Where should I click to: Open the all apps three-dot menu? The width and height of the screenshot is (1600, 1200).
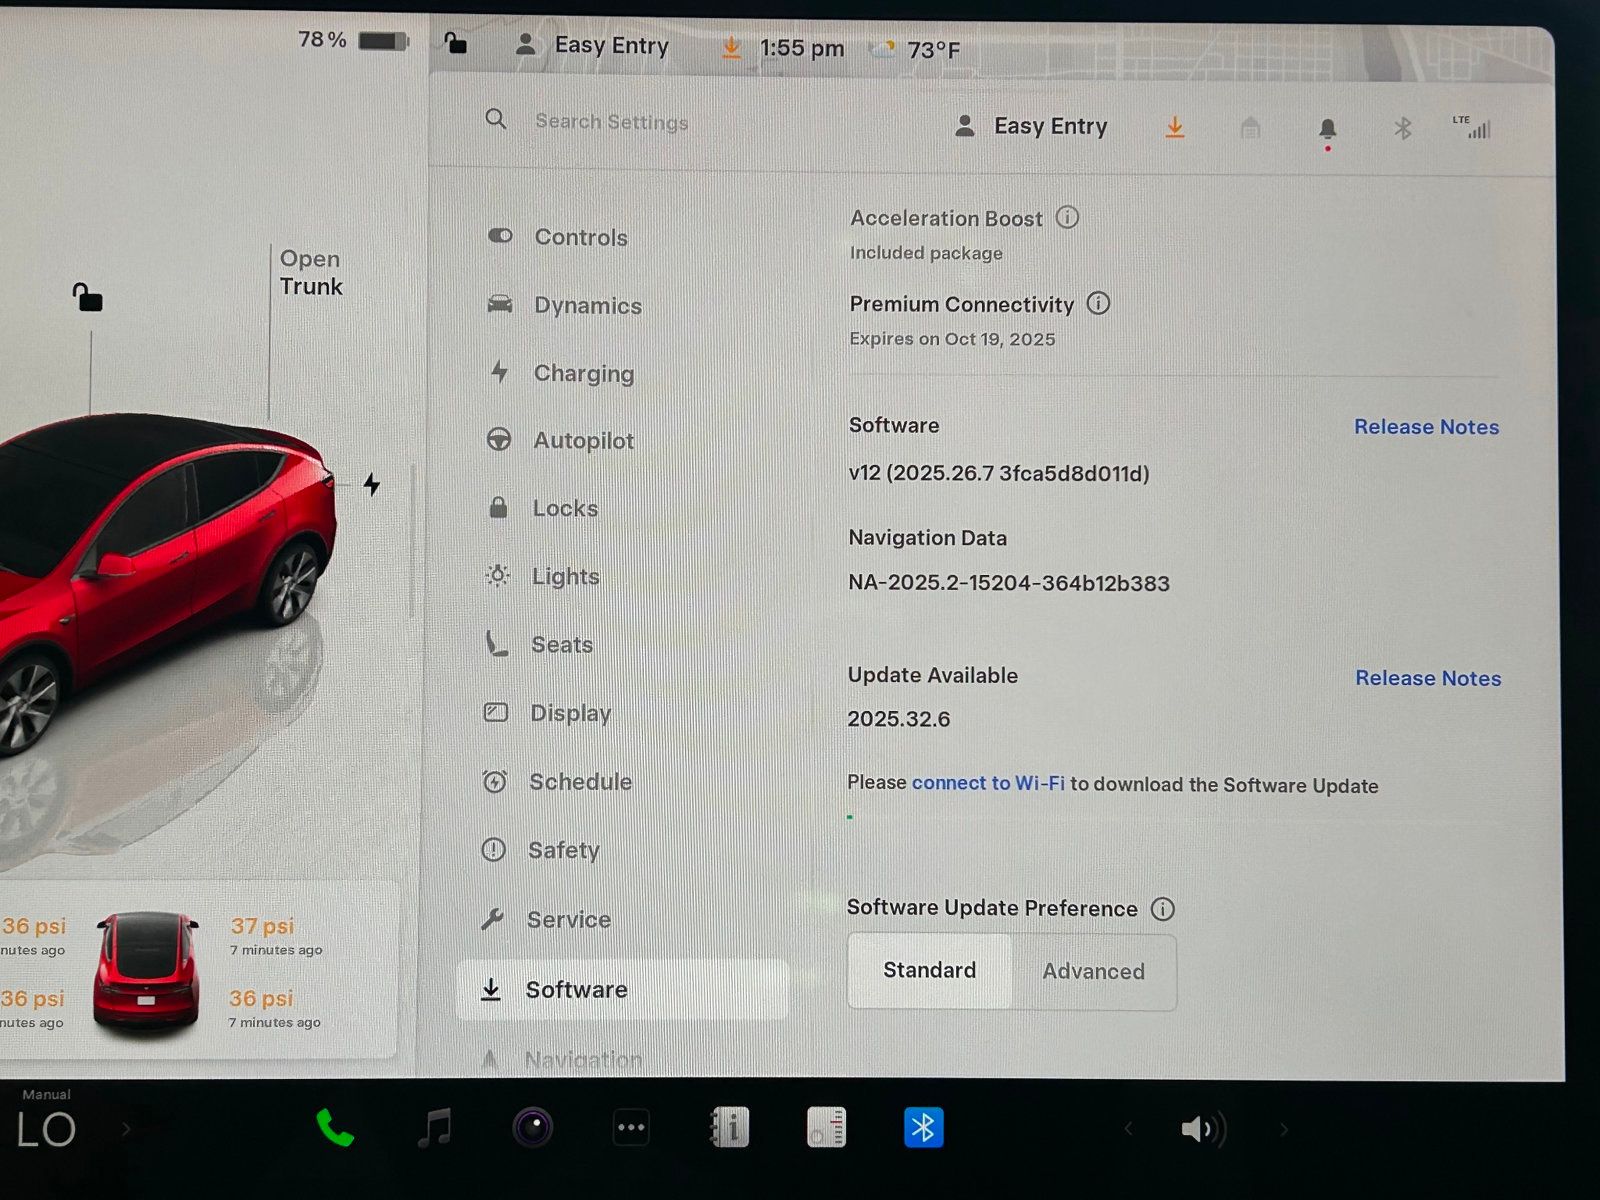tap(631, 1128)
